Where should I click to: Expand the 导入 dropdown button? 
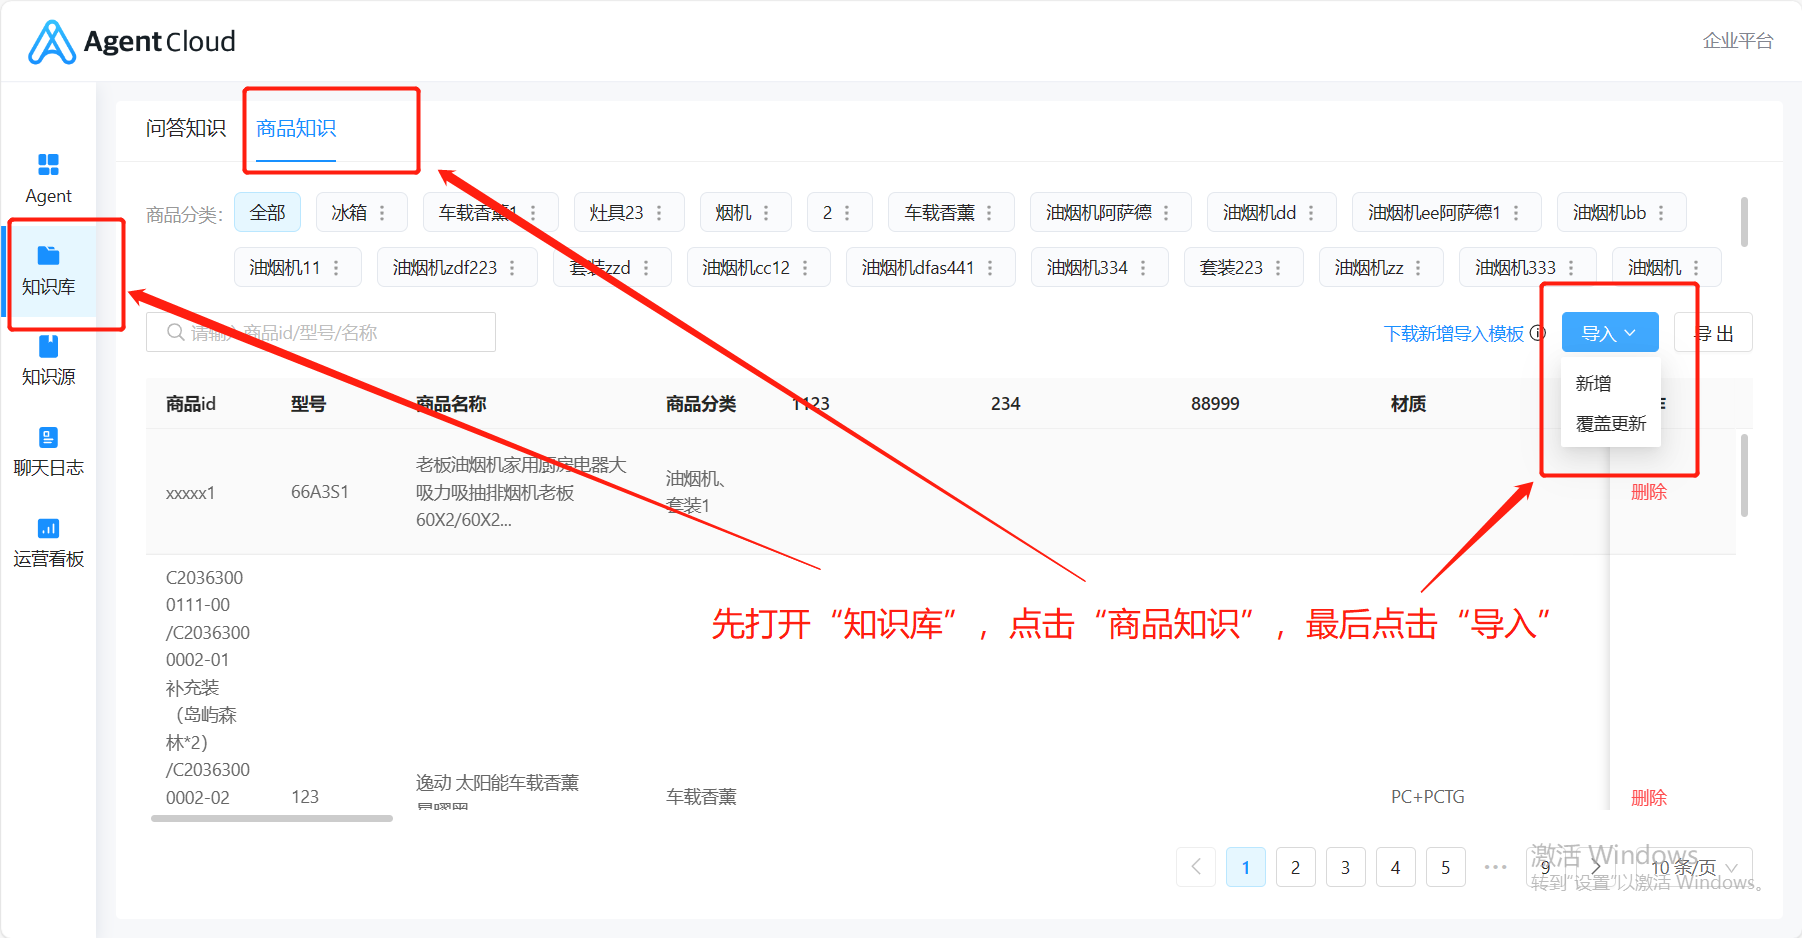pos(1610,333)
